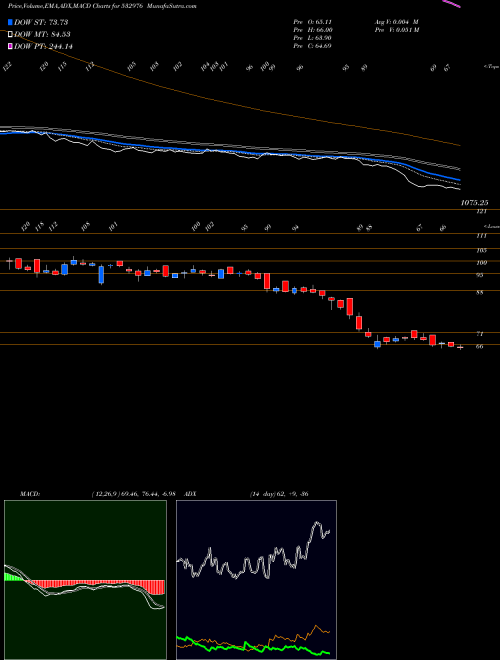Click the tall blue candlestick near price 101
500x660 pixels.
[101, 274]
